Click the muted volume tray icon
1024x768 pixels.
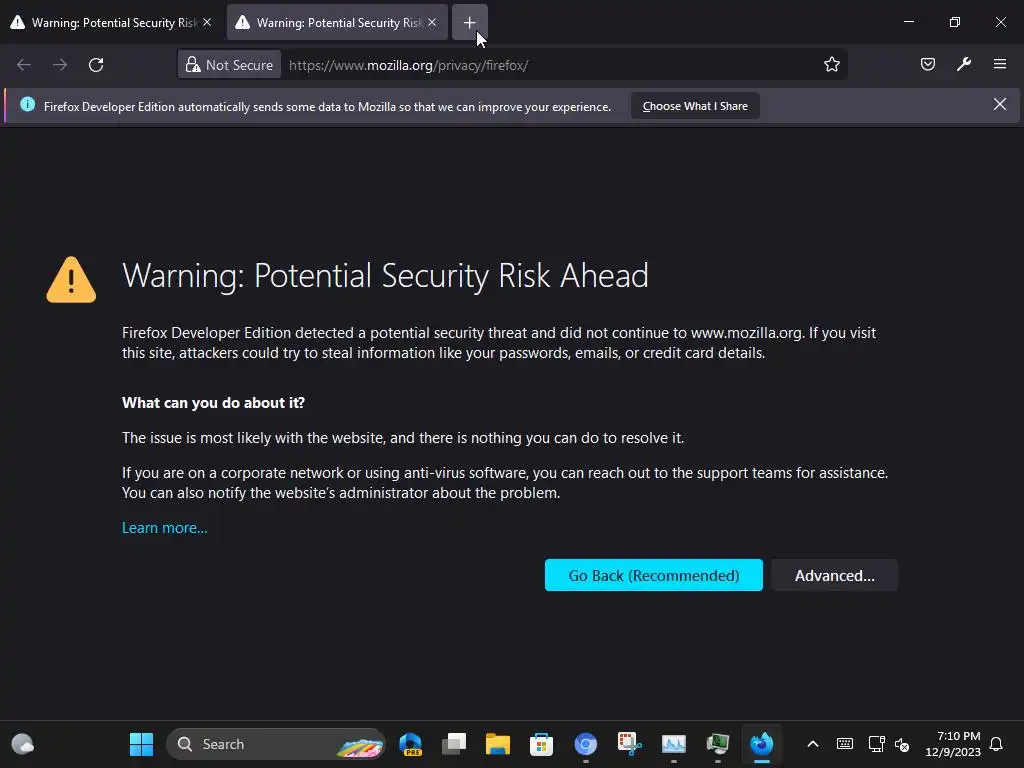tap(902, 744)
